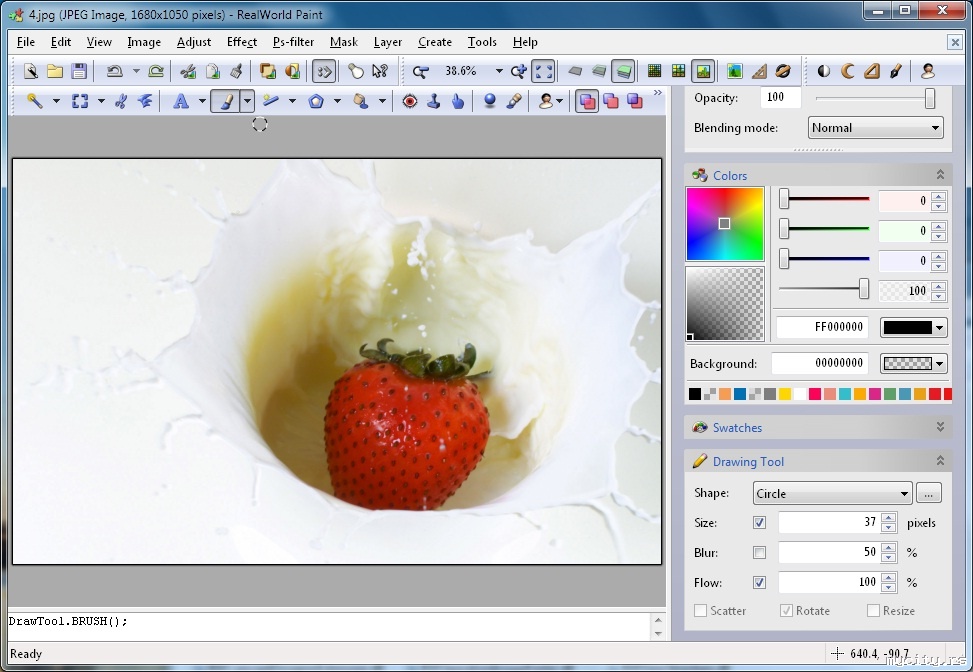973x672 pixels.
Task: Click the hex color field FF000000
Action: (824, 328)
